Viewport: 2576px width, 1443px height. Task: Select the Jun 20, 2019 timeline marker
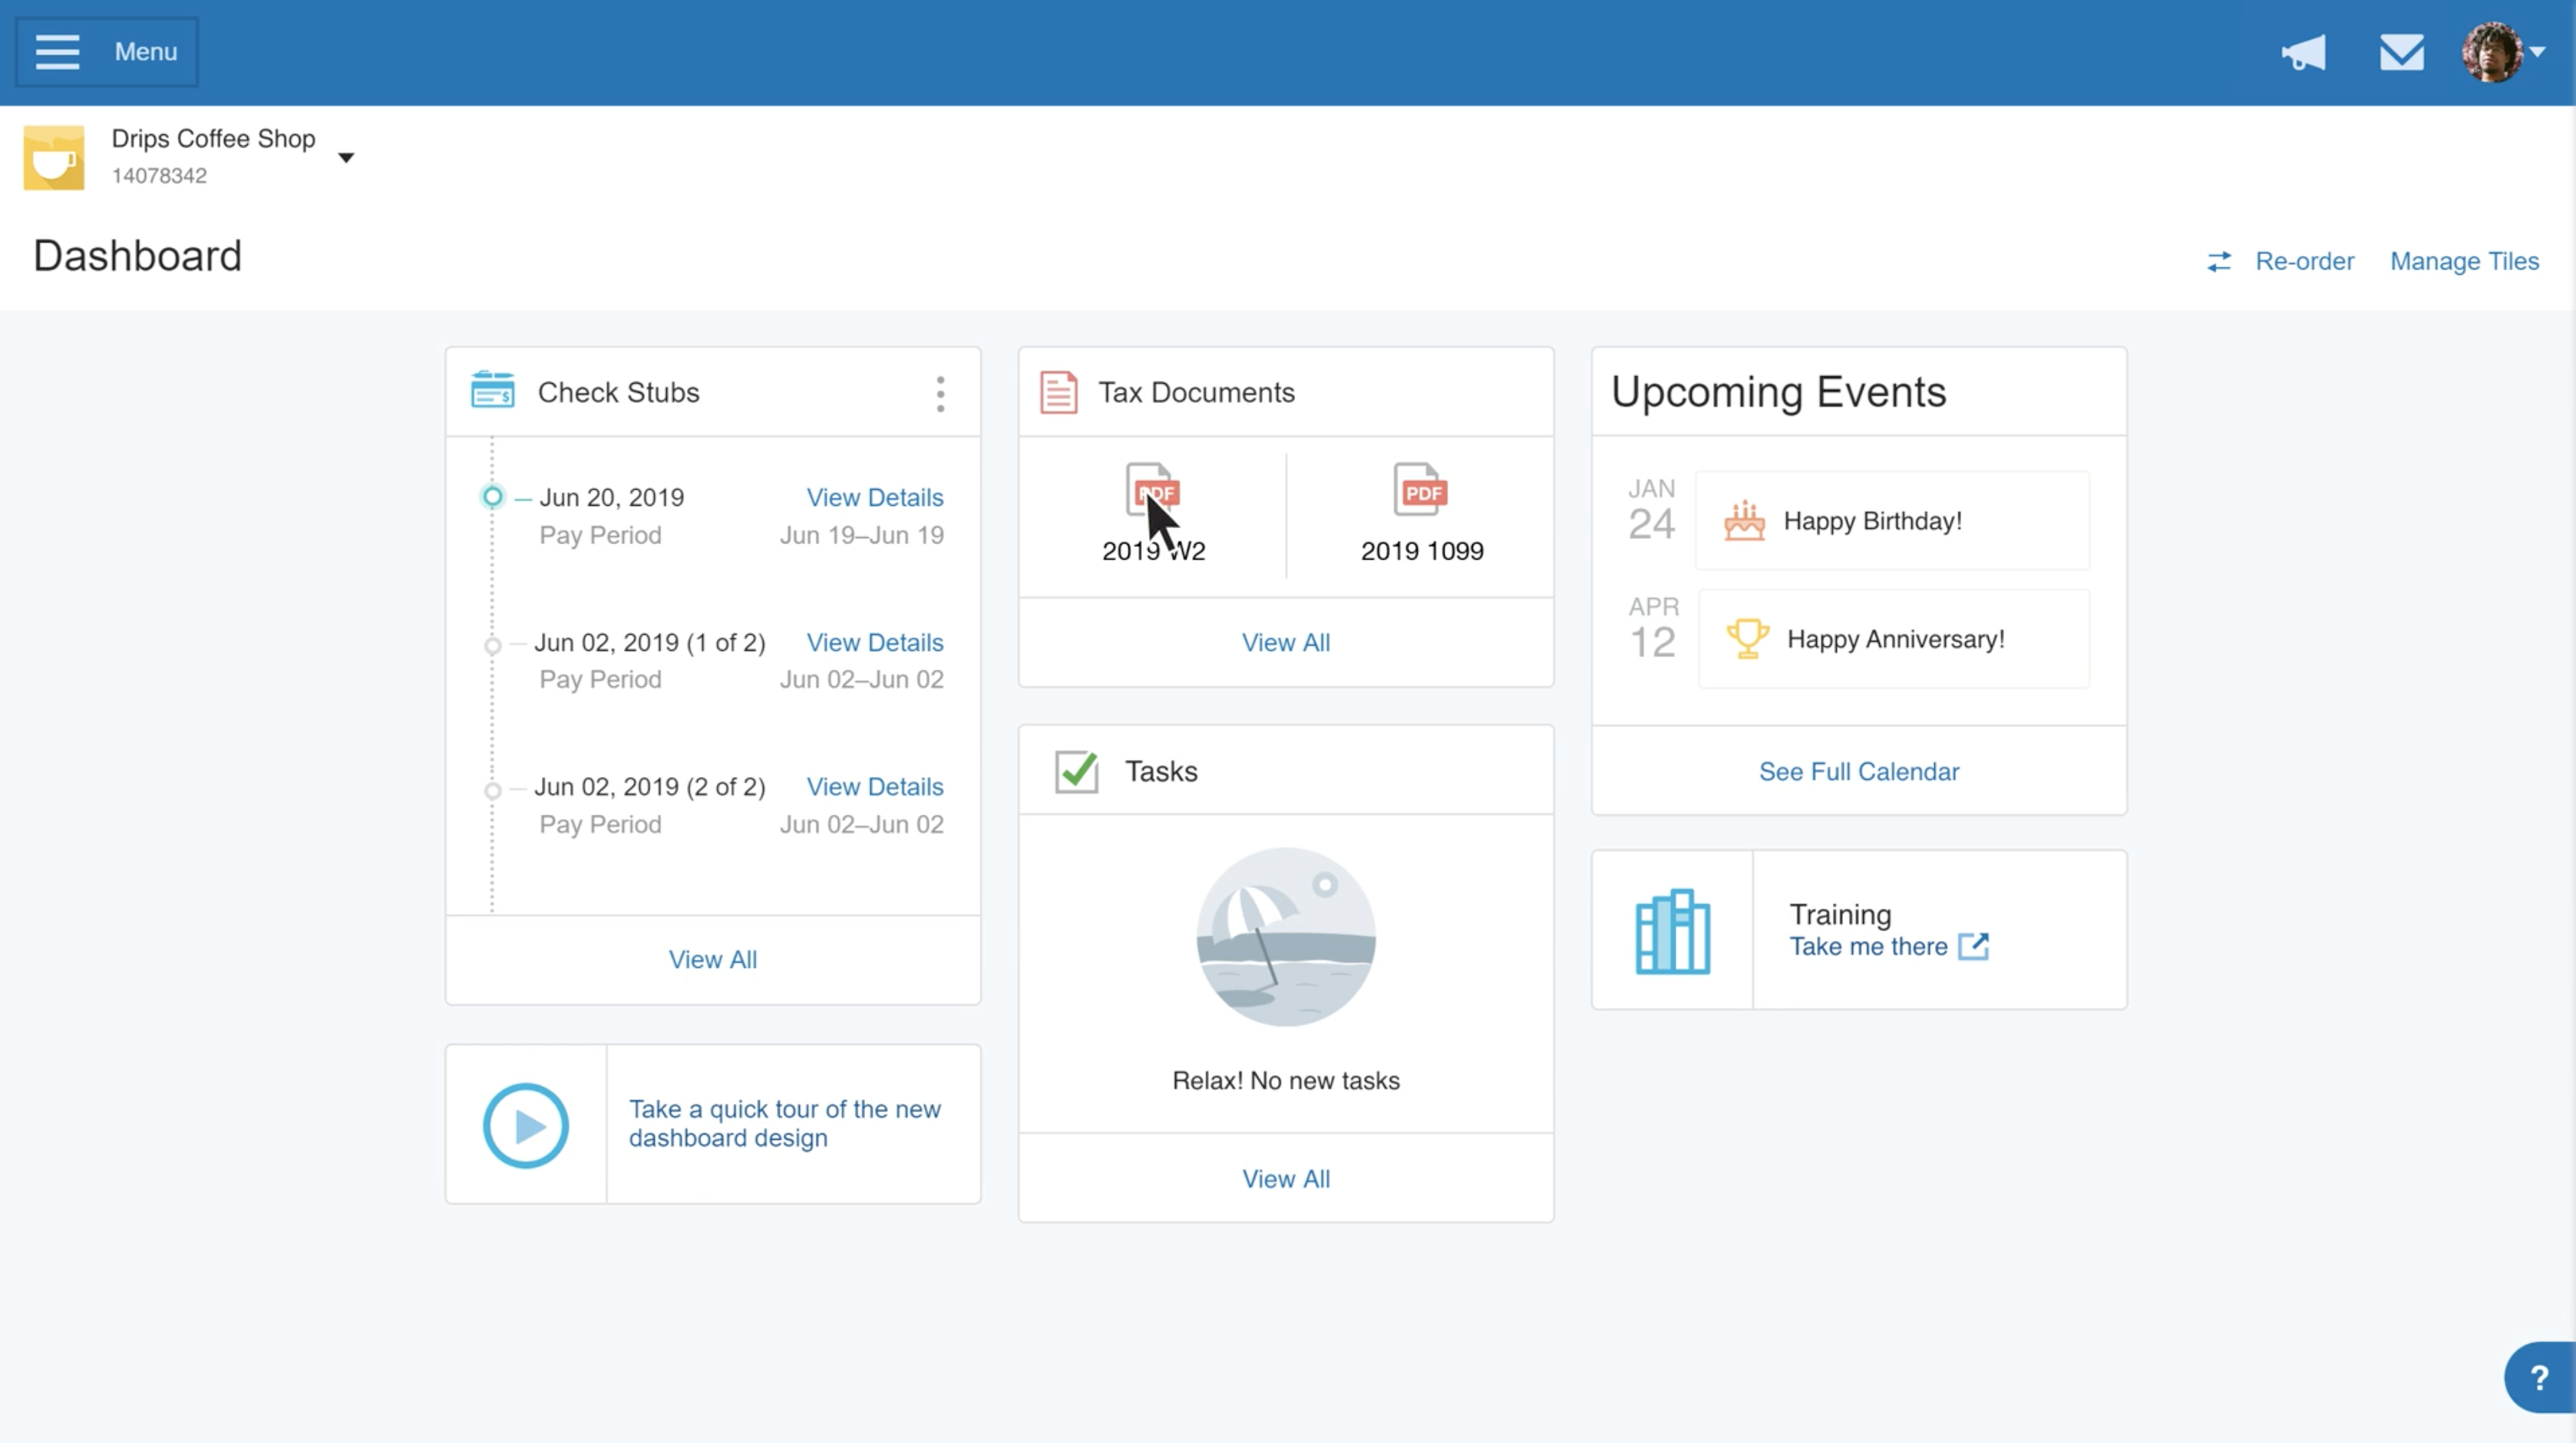492,496
